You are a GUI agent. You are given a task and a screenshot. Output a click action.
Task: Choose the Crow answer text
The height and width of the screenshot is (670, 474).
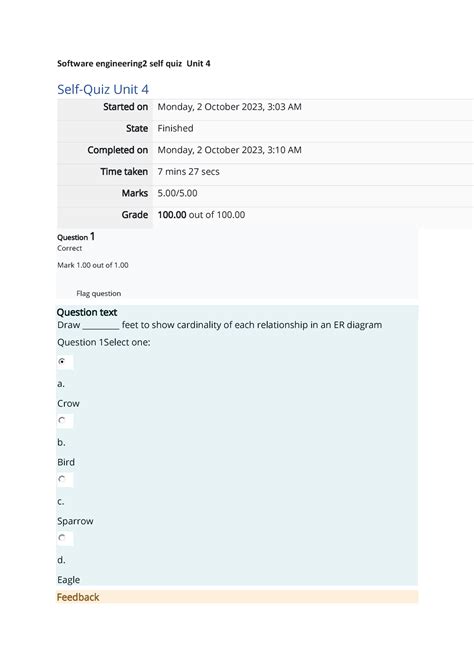[x=68, y=403]
